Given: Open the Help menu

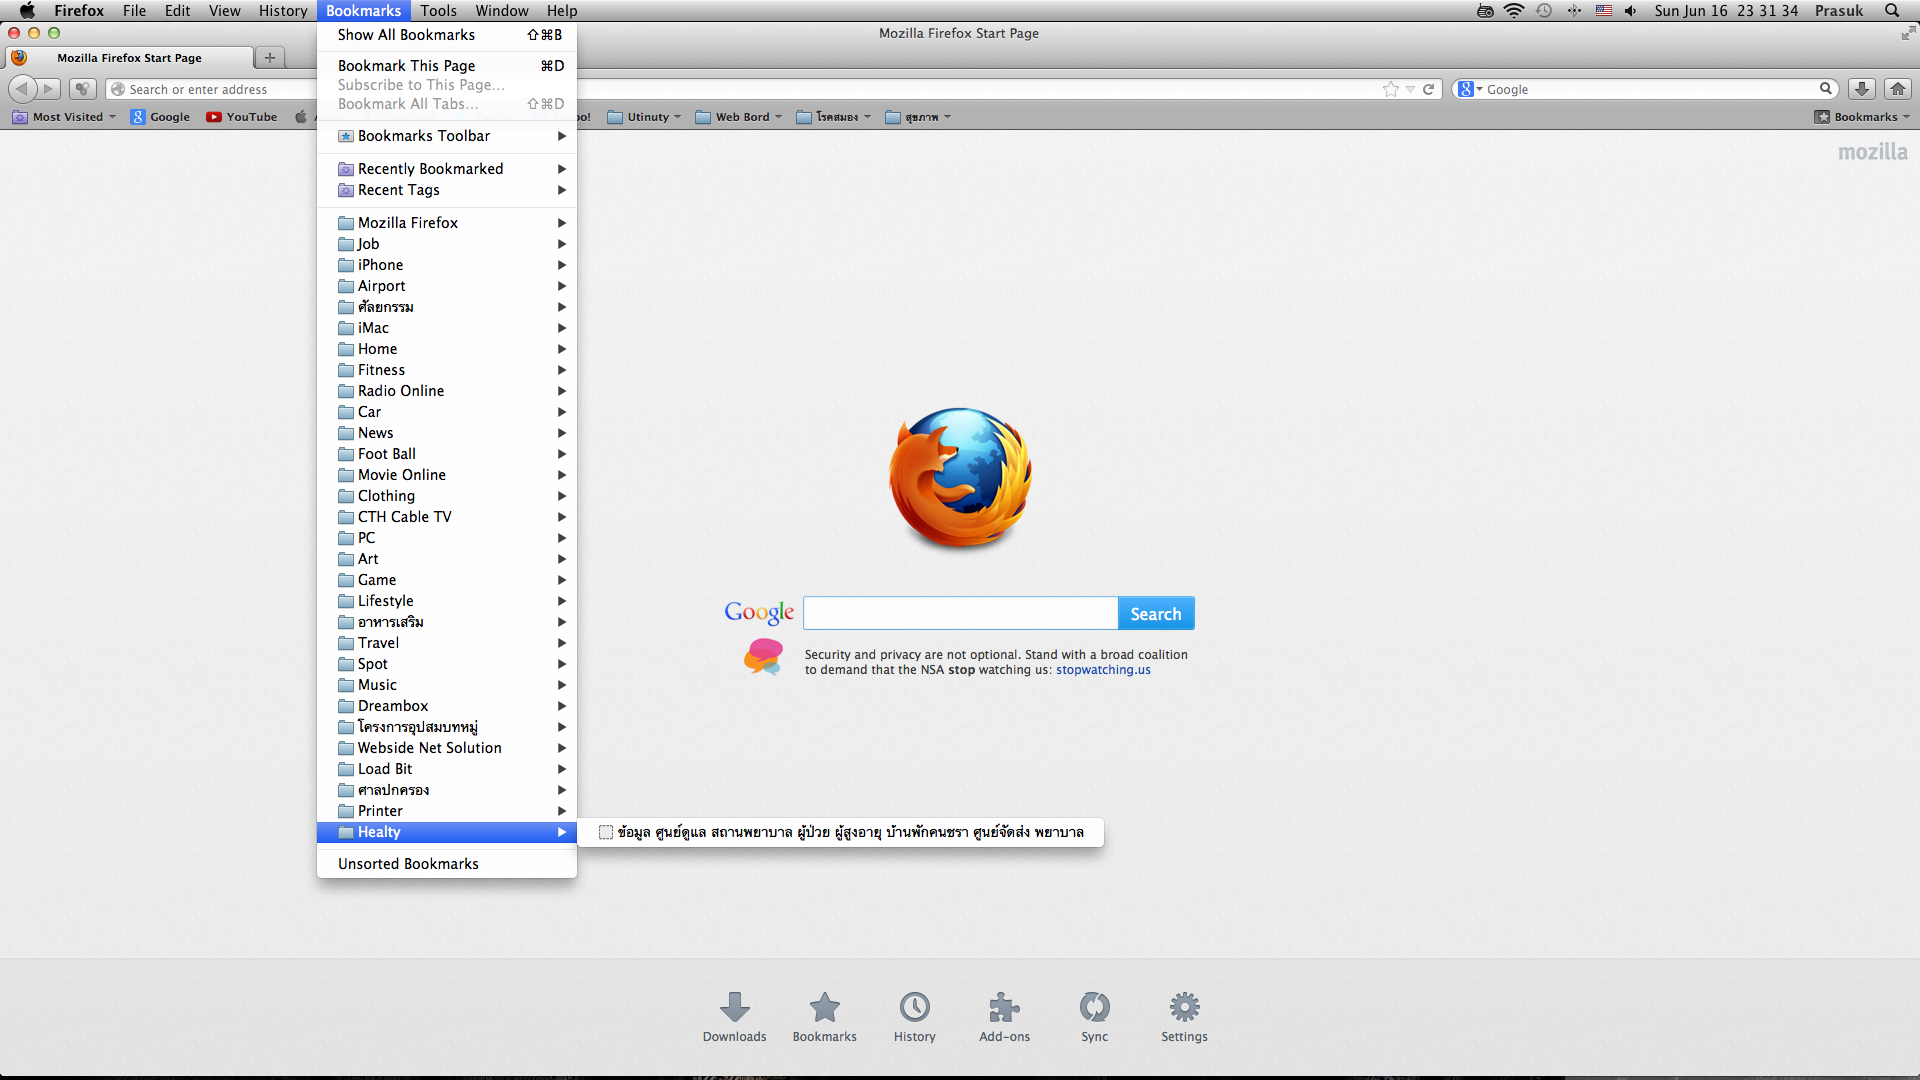Looking at the screenshot, I should click(562, 10).
